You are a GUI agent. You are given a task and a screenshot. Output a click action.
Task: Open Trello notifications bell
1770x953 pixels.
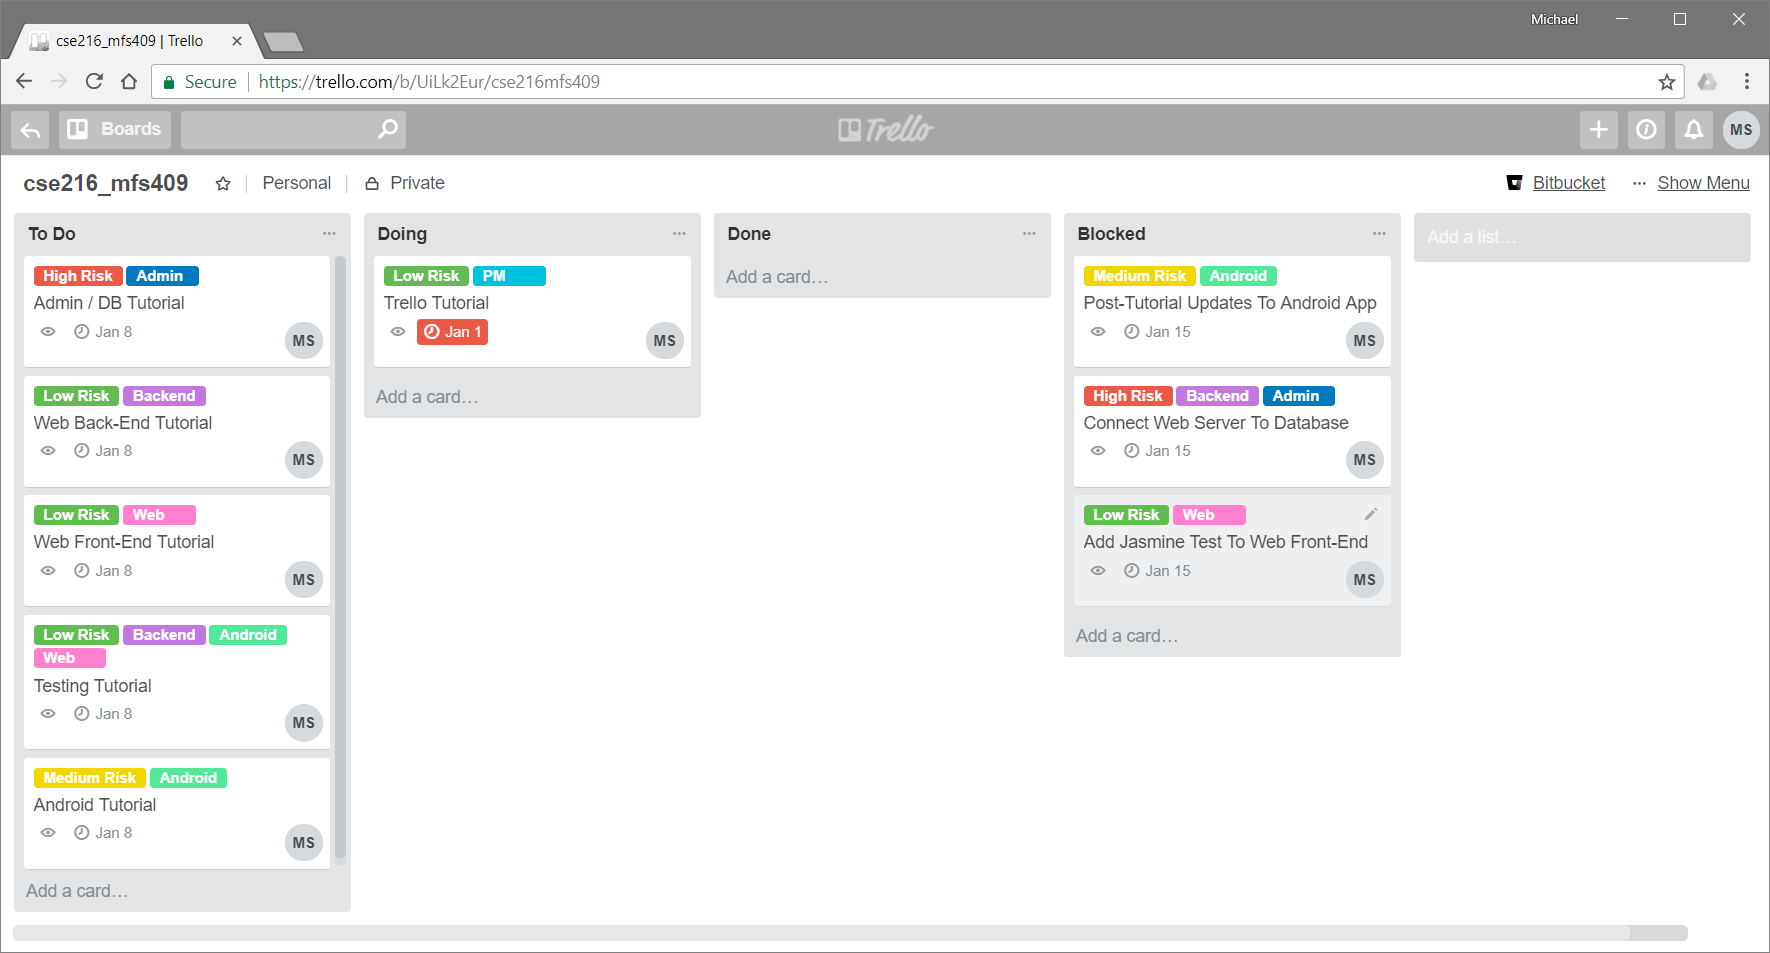[1693, 129]
